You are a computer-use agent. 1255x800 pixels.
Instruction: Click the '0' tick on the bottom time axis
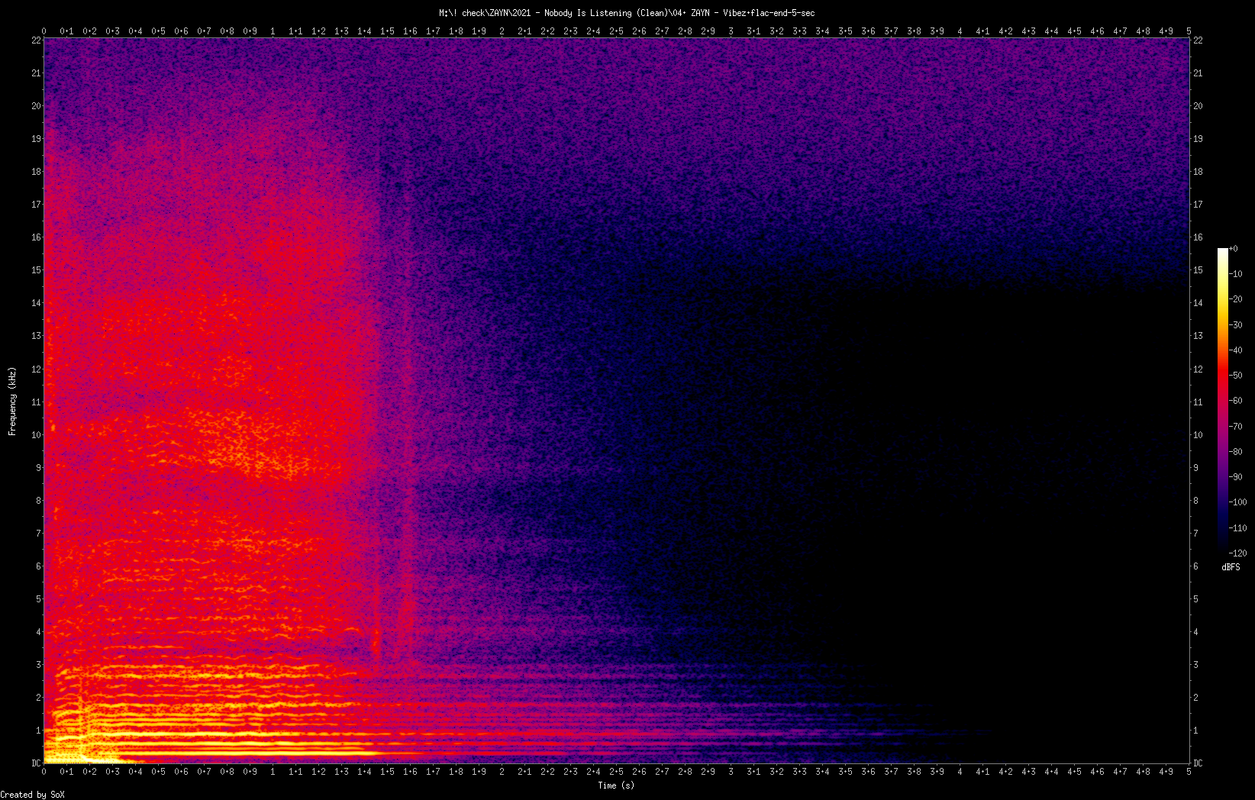point(45,773)
